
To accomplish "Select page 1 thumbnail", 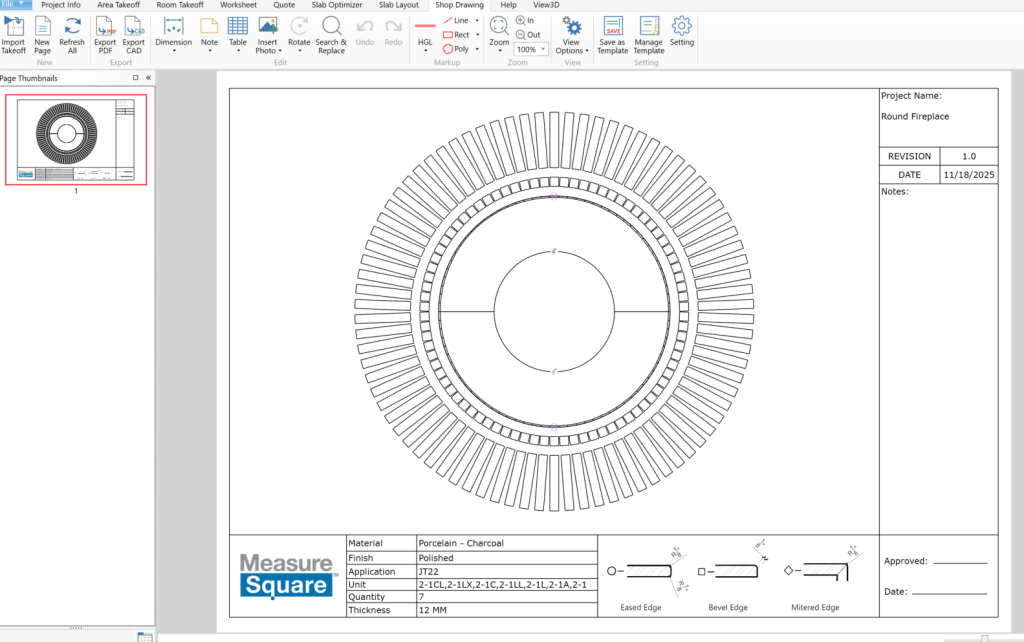I will [x=76, y=140].
